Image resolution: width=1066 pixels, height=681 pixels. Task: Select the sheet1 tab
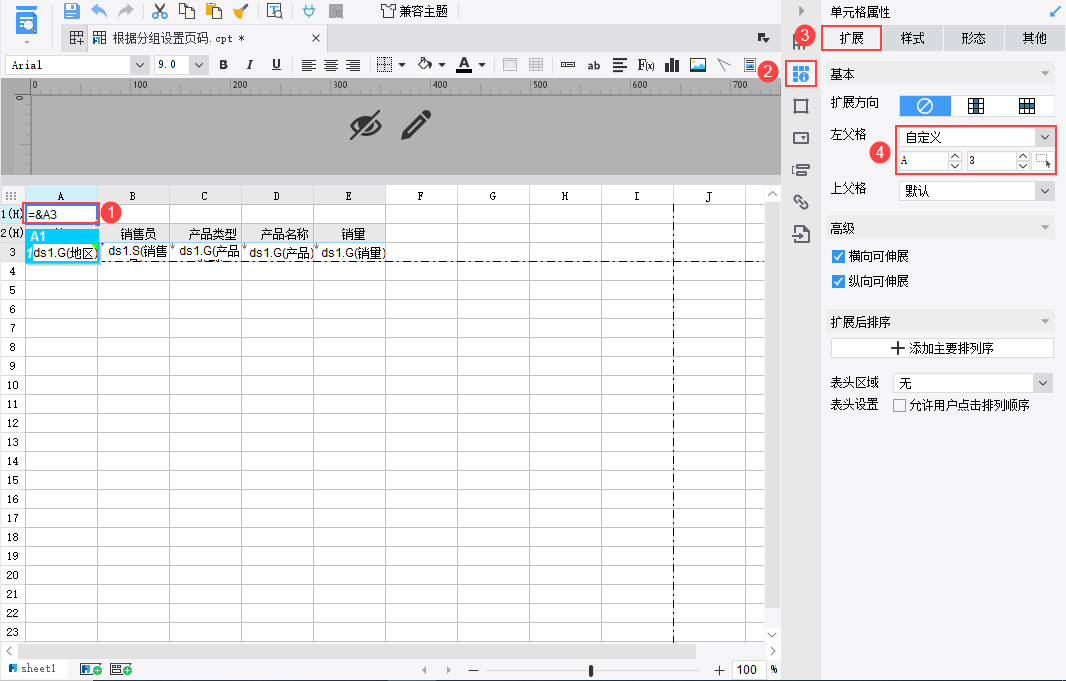(x=32, y=669)
